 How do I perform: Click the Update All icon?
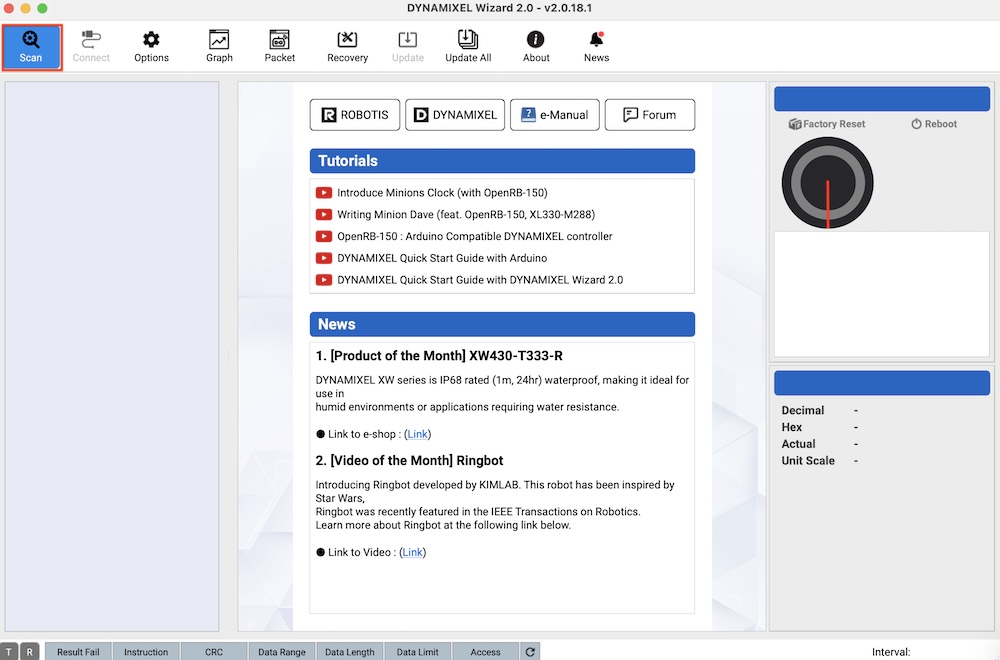[x=468, y=46]
